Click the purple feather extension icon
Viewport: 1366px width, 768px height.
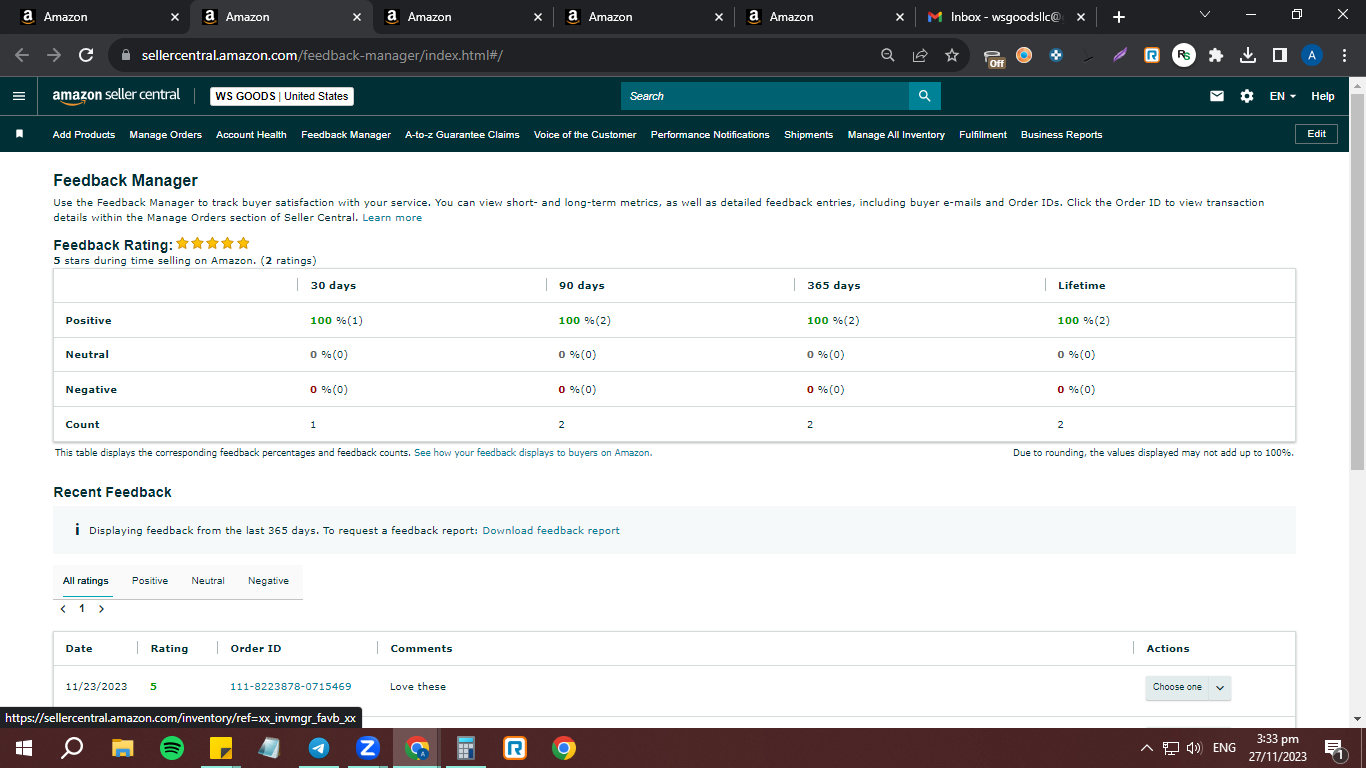point(1120,56)
